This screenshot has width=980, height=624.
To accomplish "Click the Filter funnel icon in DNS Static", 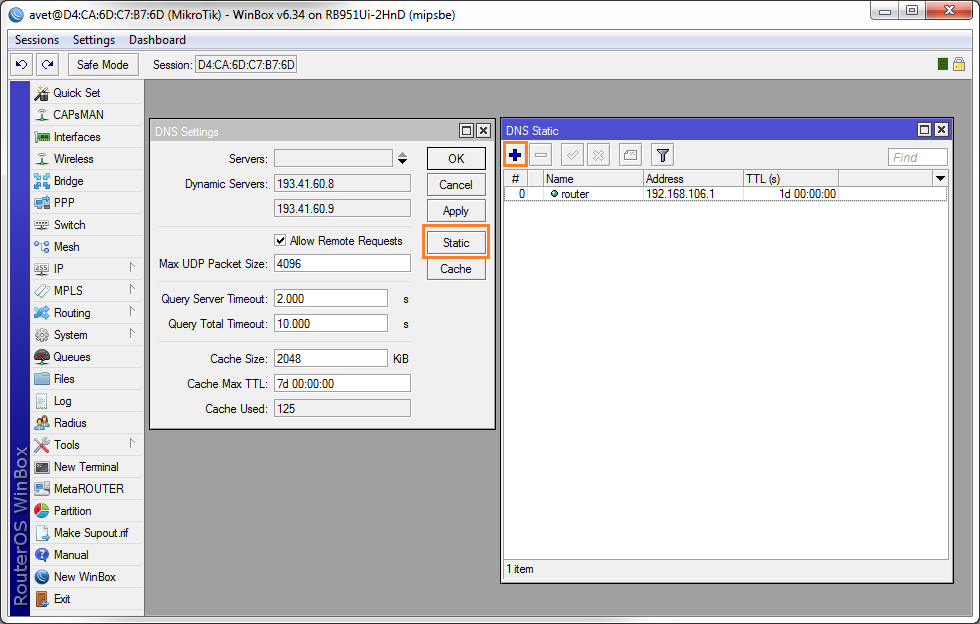I will click(x=662, y=155).
